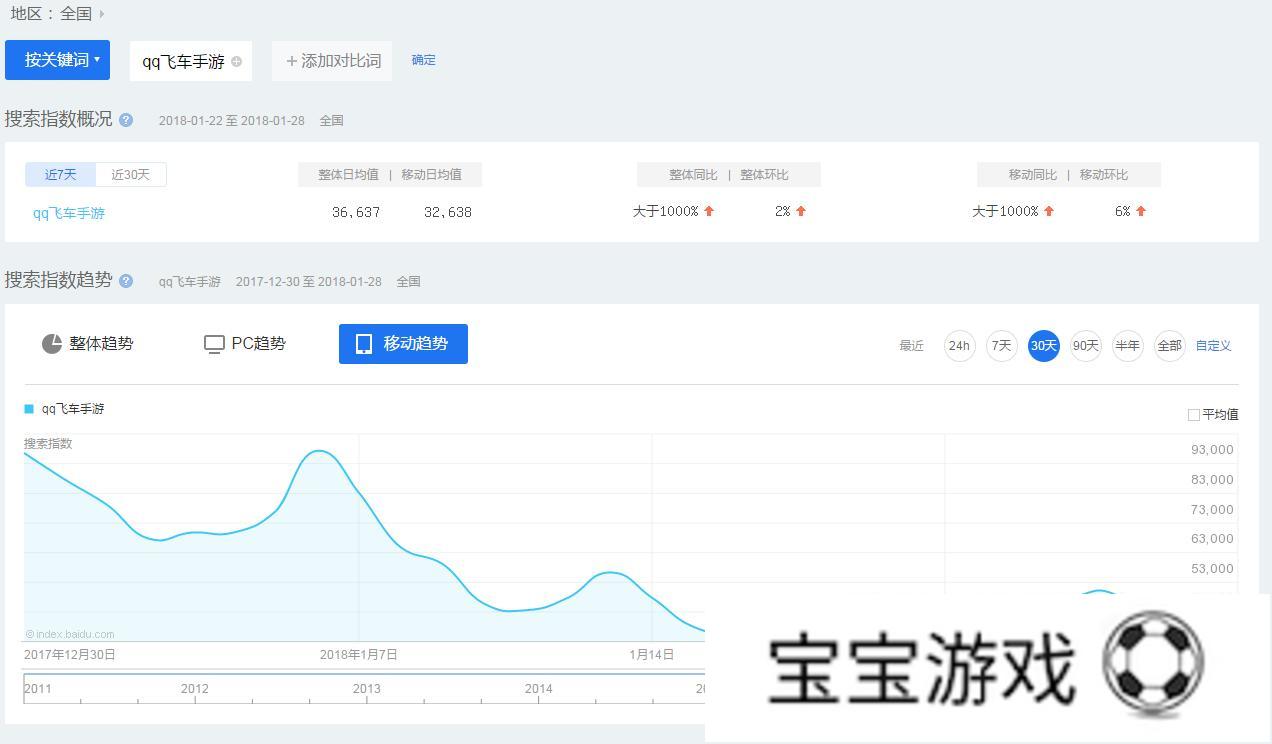Click the phone icon of 移动趋势
Image resolution: width=1272 pixels, height=744 pixels.
tap(364, 344)
